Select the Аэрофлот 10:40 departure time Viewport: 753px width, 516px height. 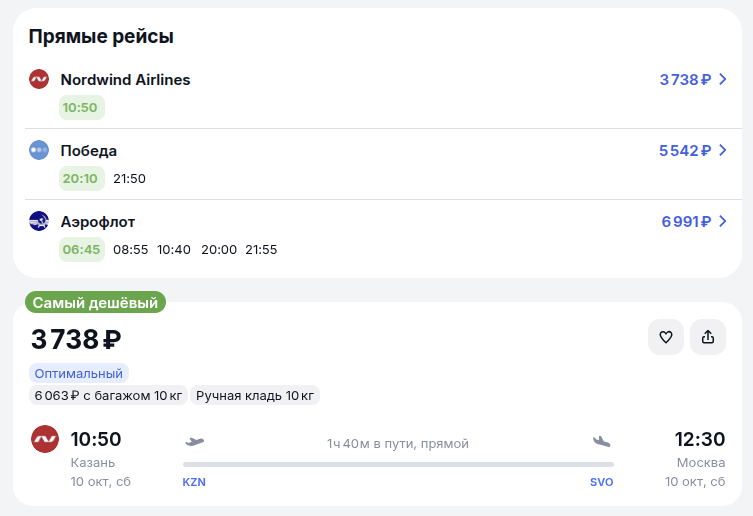coord(174,250)
